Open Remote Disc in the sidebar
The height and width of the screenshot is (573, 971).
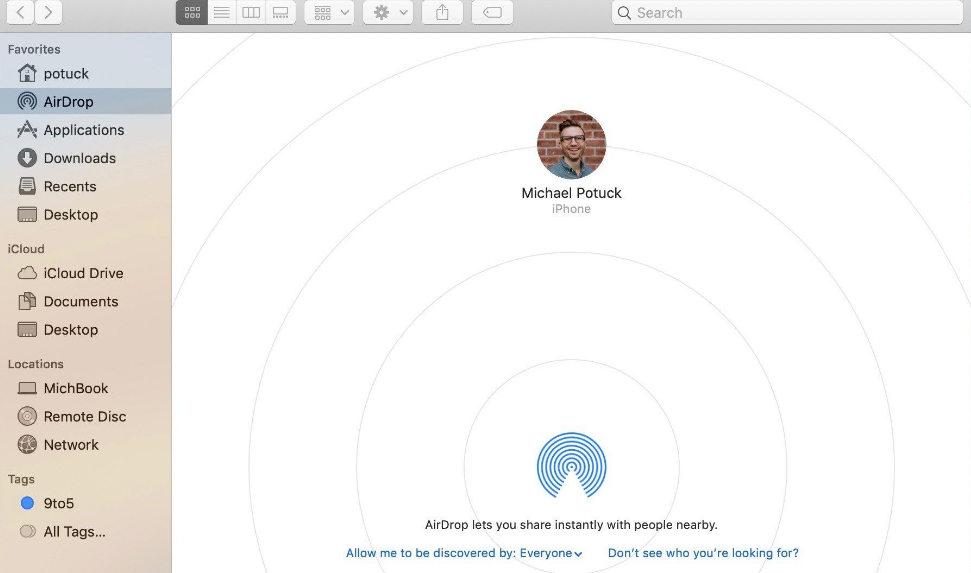click(x=85, y=416)
